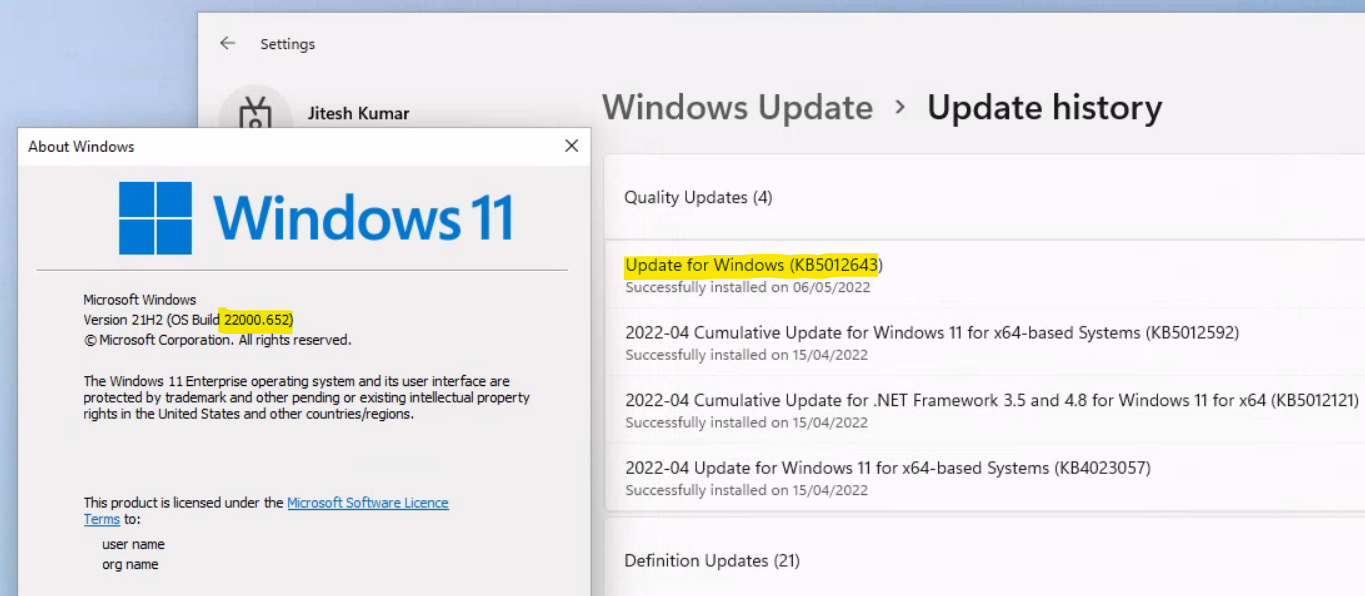Select the Quality Updates section header

(697, 197)
